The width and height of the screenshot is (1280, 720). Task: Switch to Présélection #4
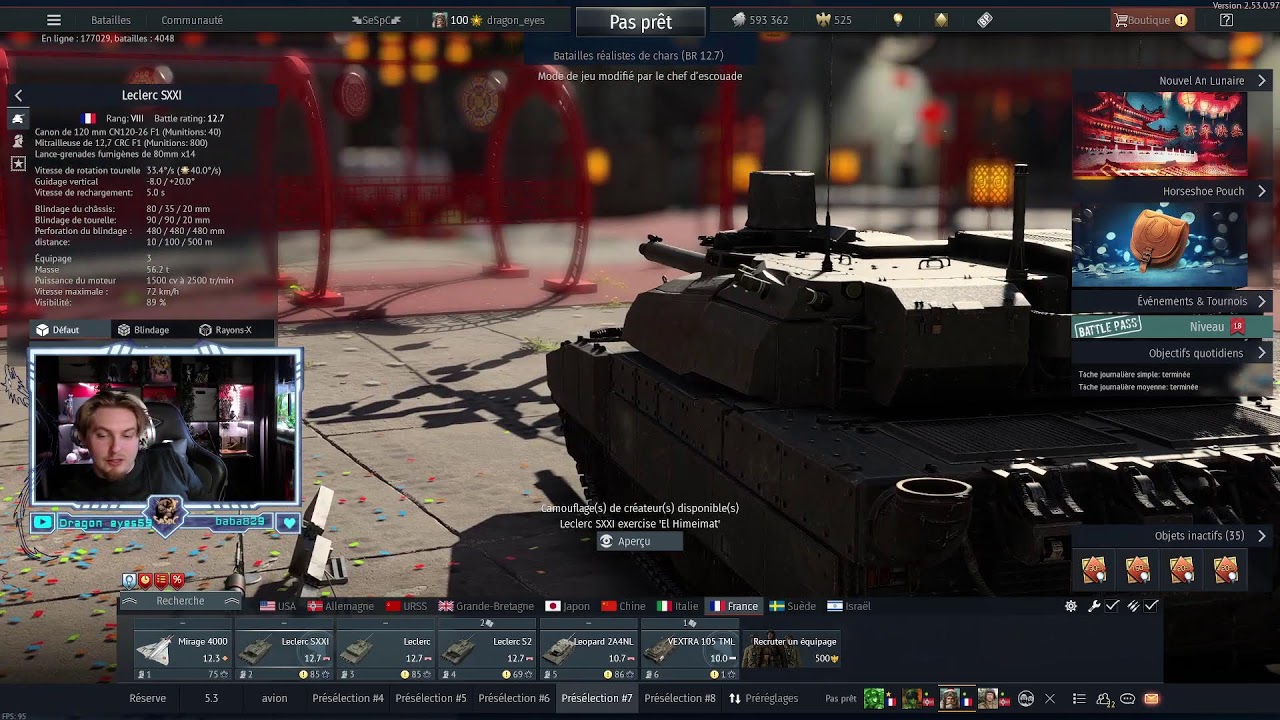point(348,698)
